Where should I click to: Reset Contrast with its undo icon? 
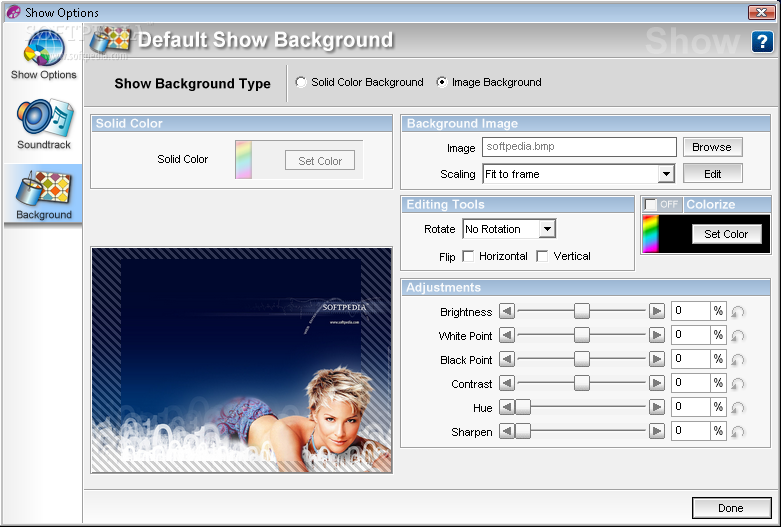tap(738, 384)
